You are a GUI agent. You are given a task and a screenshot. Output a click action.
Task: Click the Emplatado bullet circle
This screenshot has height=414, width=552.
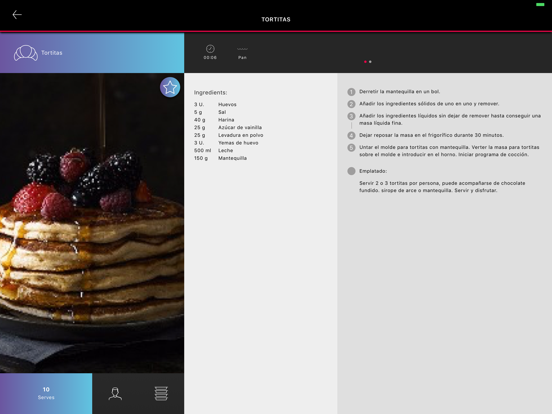351,171
